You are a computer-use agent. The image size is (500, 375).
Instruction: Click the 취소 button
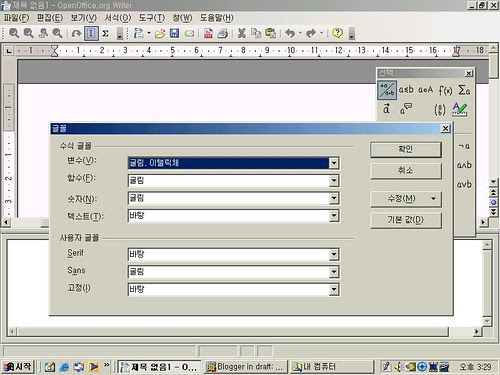point(406,171)
